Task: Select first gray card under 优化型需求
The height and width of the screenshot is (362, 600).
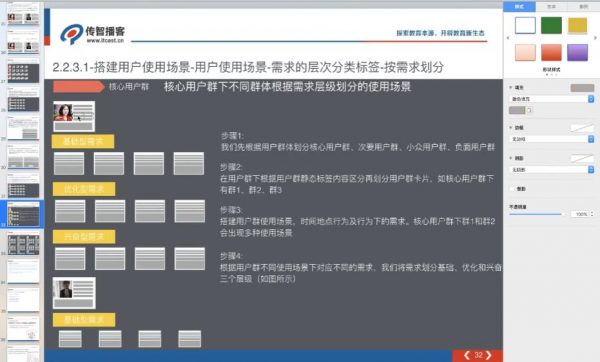Action: click(x=70, y=211)
